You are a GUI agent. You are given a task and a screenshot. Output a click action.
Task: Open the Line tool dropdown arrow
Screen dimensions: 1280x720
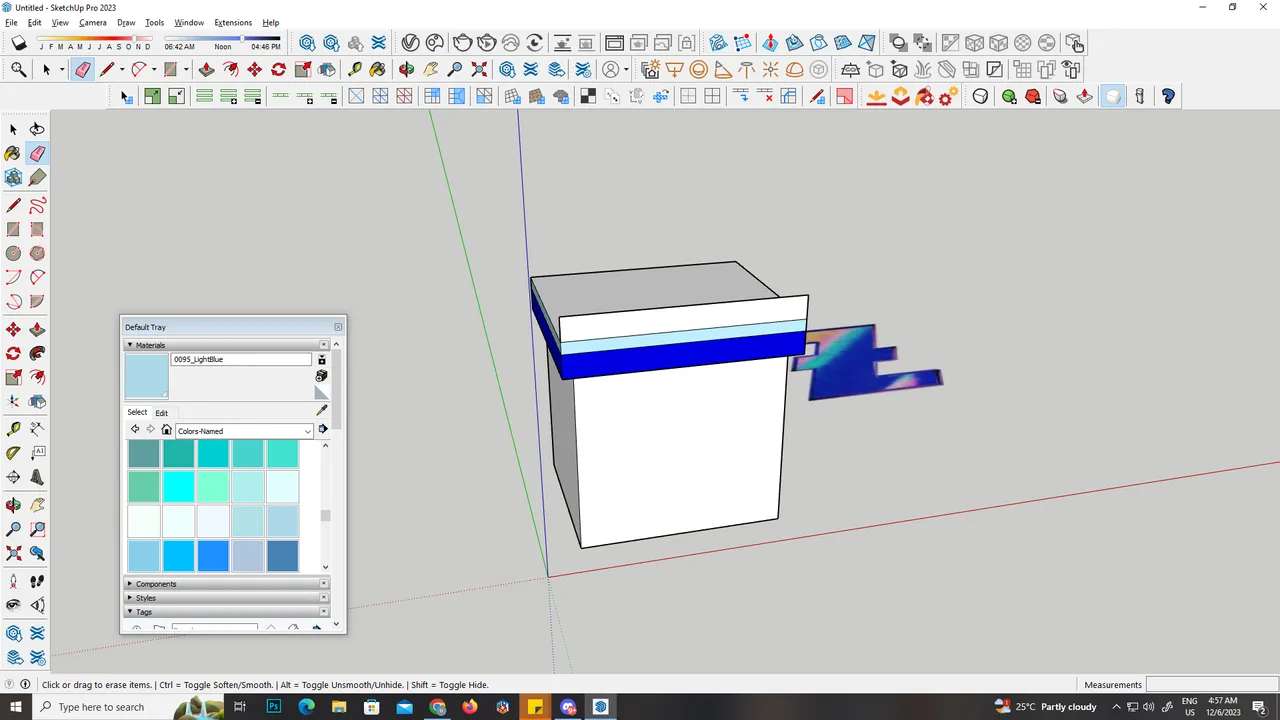[x=122, y=69]
